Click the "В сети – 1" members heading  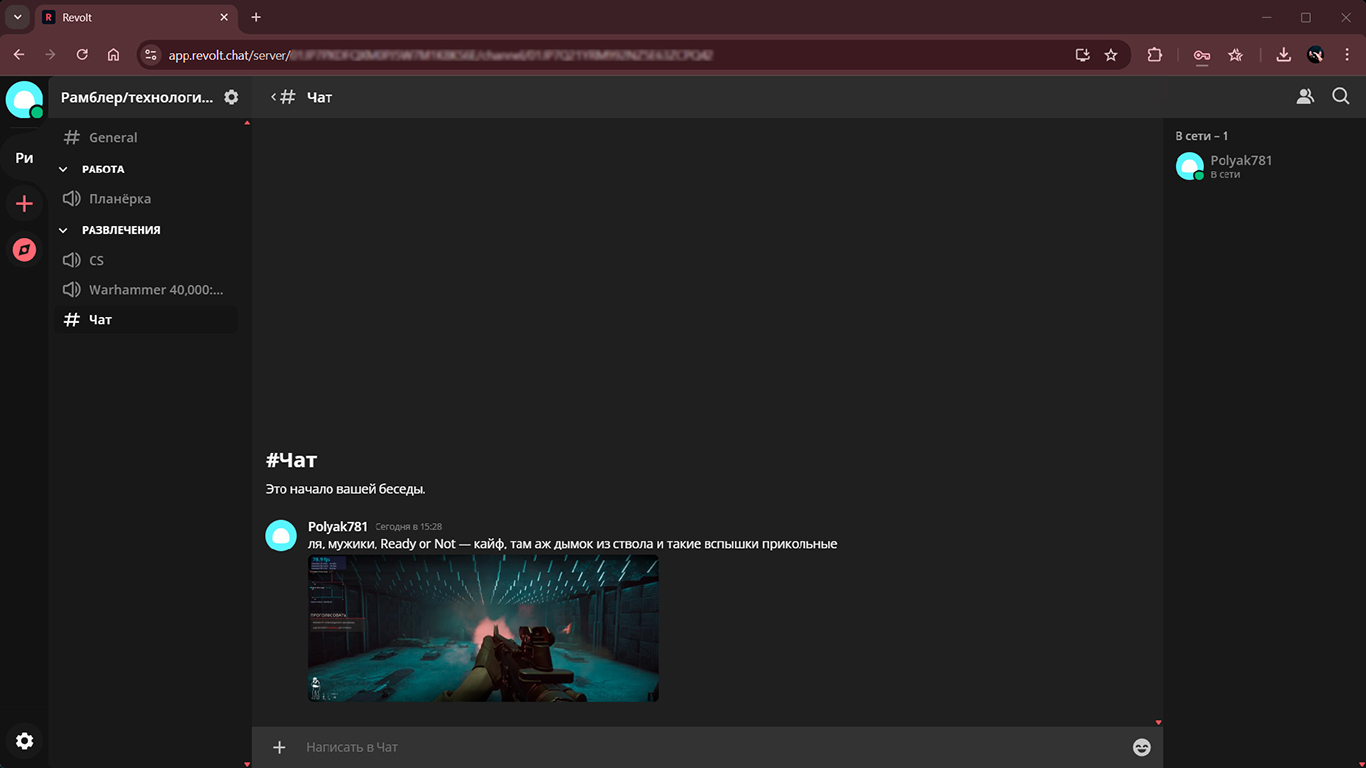(x=1202, y=136)
